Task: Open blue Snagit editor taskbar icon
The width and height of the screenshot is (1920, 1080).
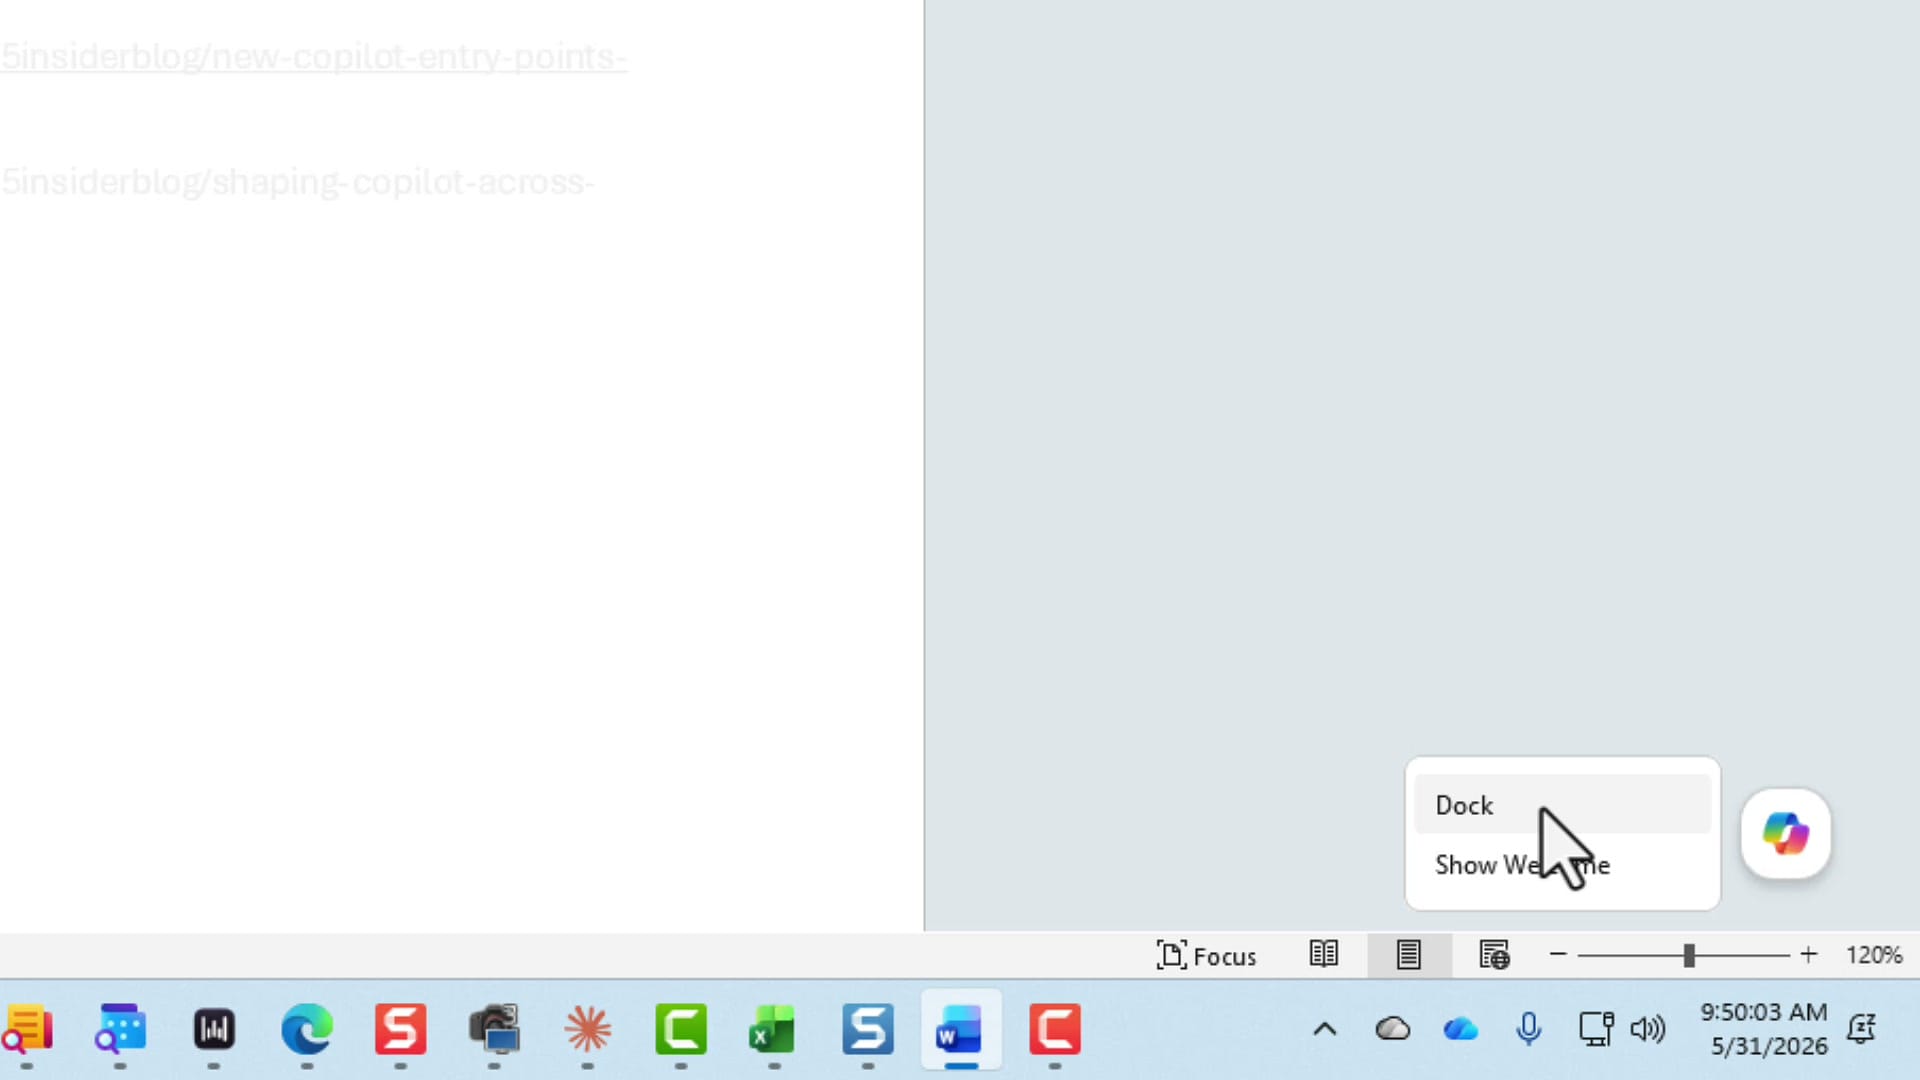Action: click(868, 1030)
